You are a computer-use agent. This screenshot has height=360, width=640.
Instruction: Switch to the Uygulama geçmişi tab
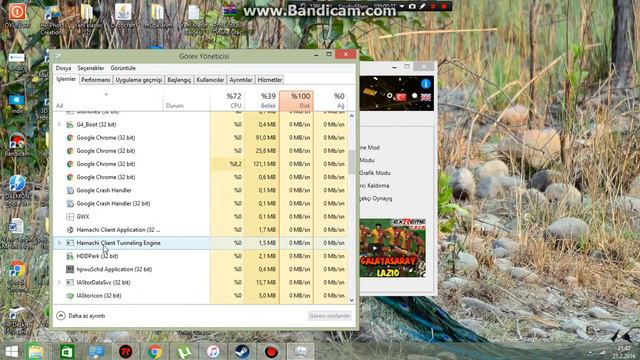[x=138, y=80]
